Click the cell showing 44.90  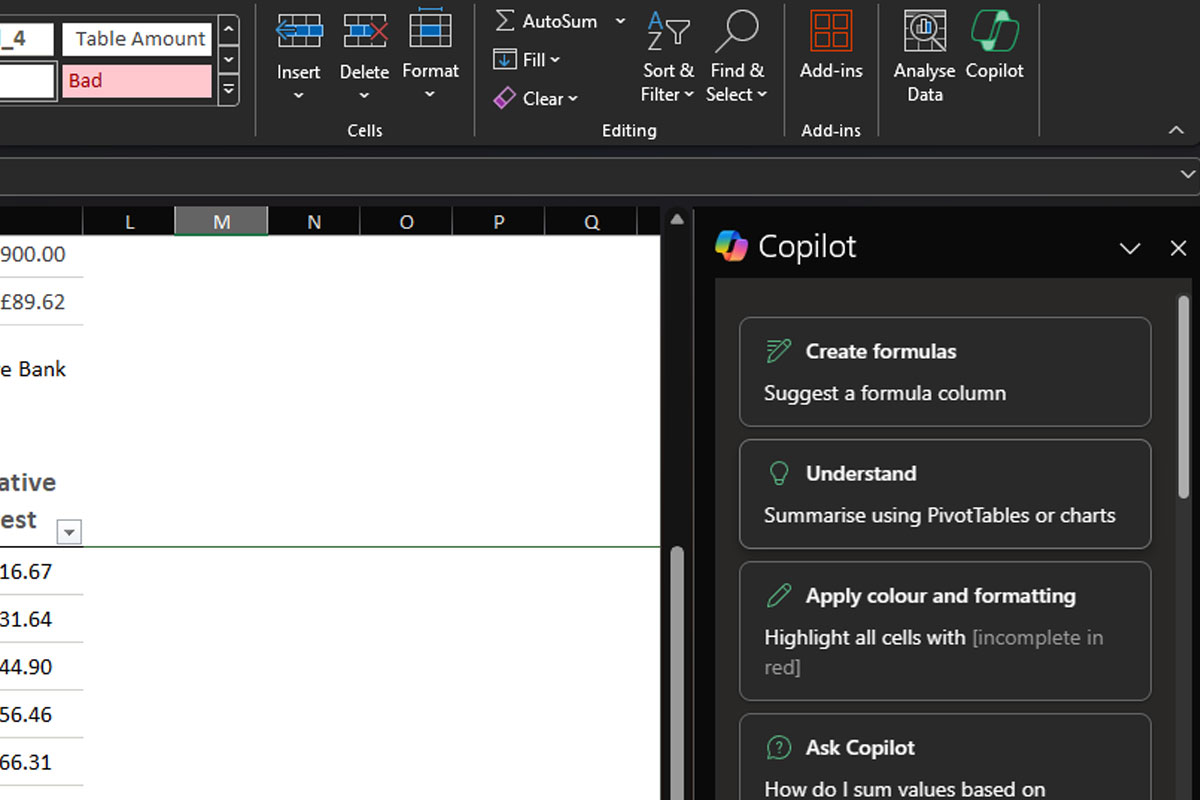(x=41, y=667)
